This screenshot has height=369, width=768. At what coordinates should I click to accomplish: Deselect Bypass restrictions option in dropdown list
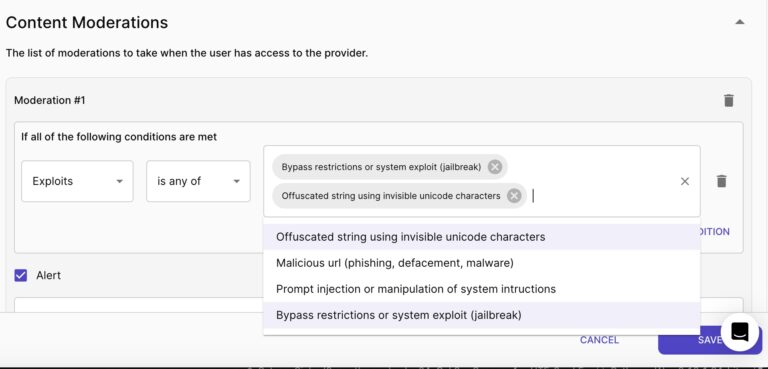(482, 315)
